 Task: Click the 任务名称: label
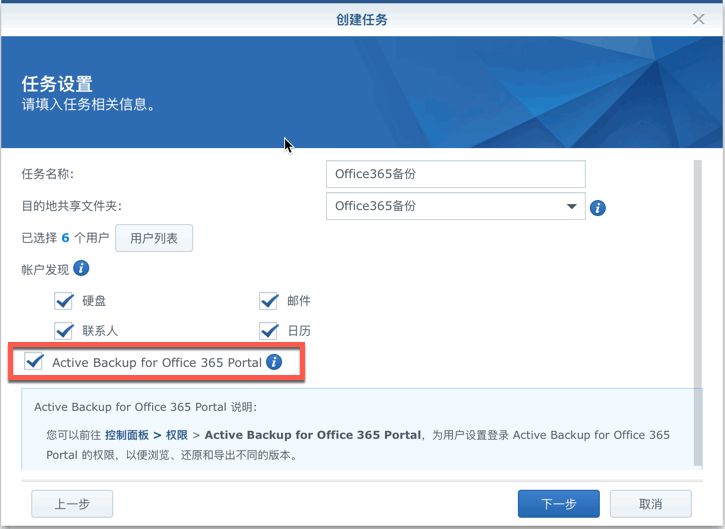click(48, 174)
